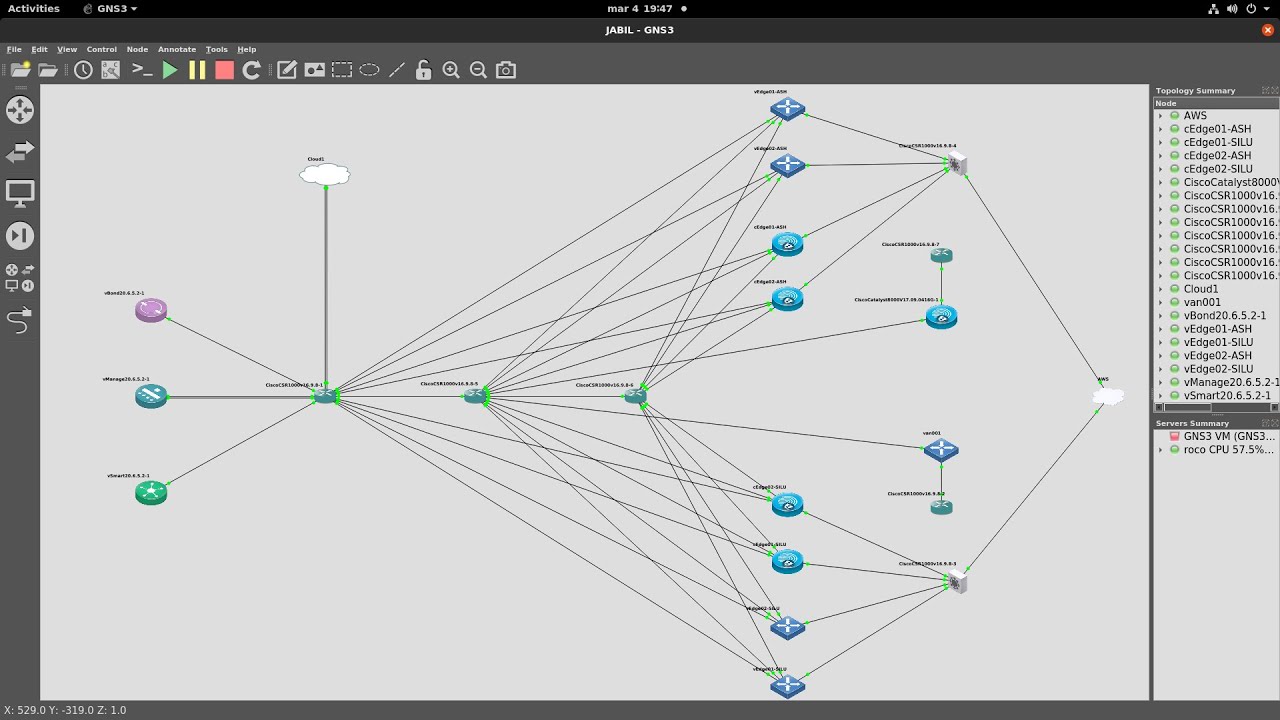Click the Open project folder icon
The width and height of the screenshot is (1280, 720).
coord(48,70)
